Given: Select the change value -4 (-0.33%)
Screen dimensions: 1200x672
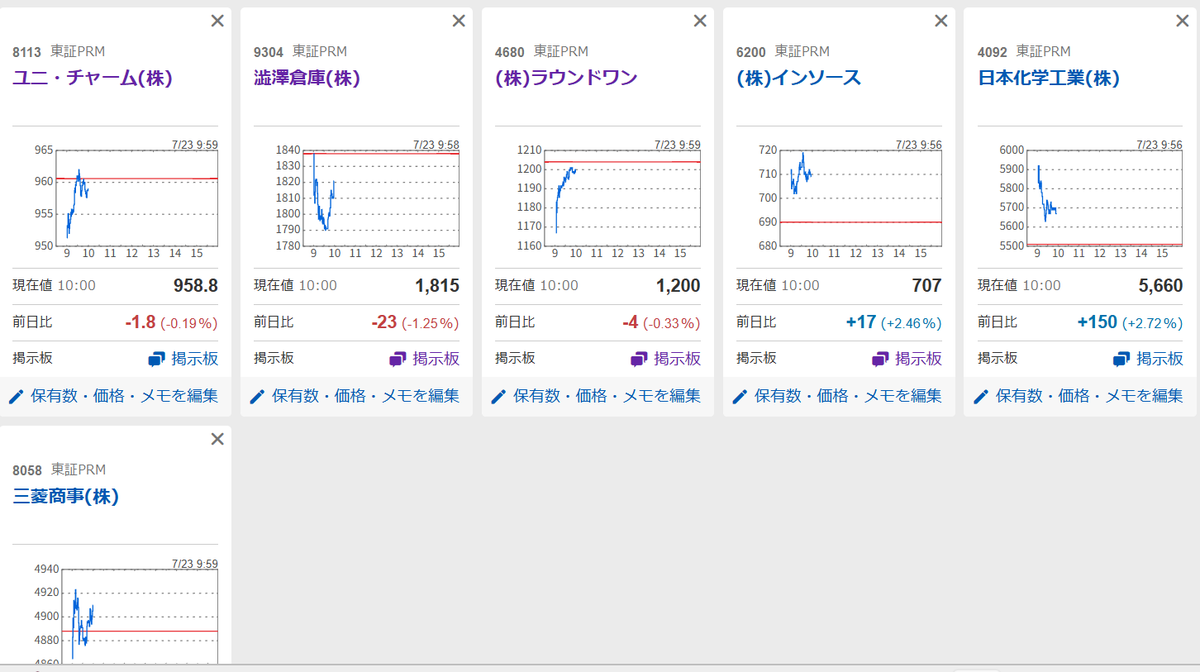Looking at the screenshot, I should click(x=660, y=323).
